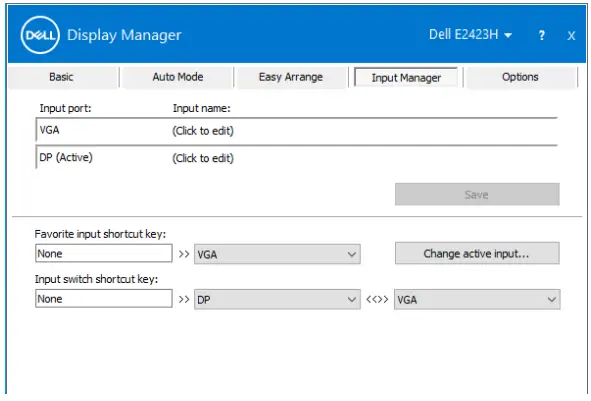Click Change active input button
Viewport: 591px width, 401px height.
pos(477,254)
